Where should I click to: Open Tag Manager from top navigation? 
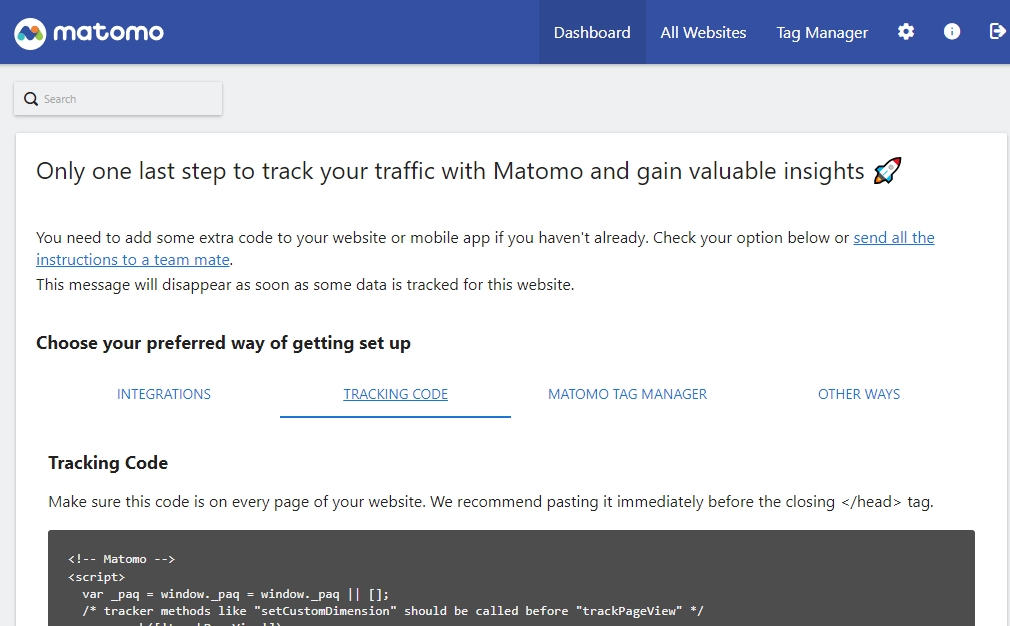[x=822, y=32]
